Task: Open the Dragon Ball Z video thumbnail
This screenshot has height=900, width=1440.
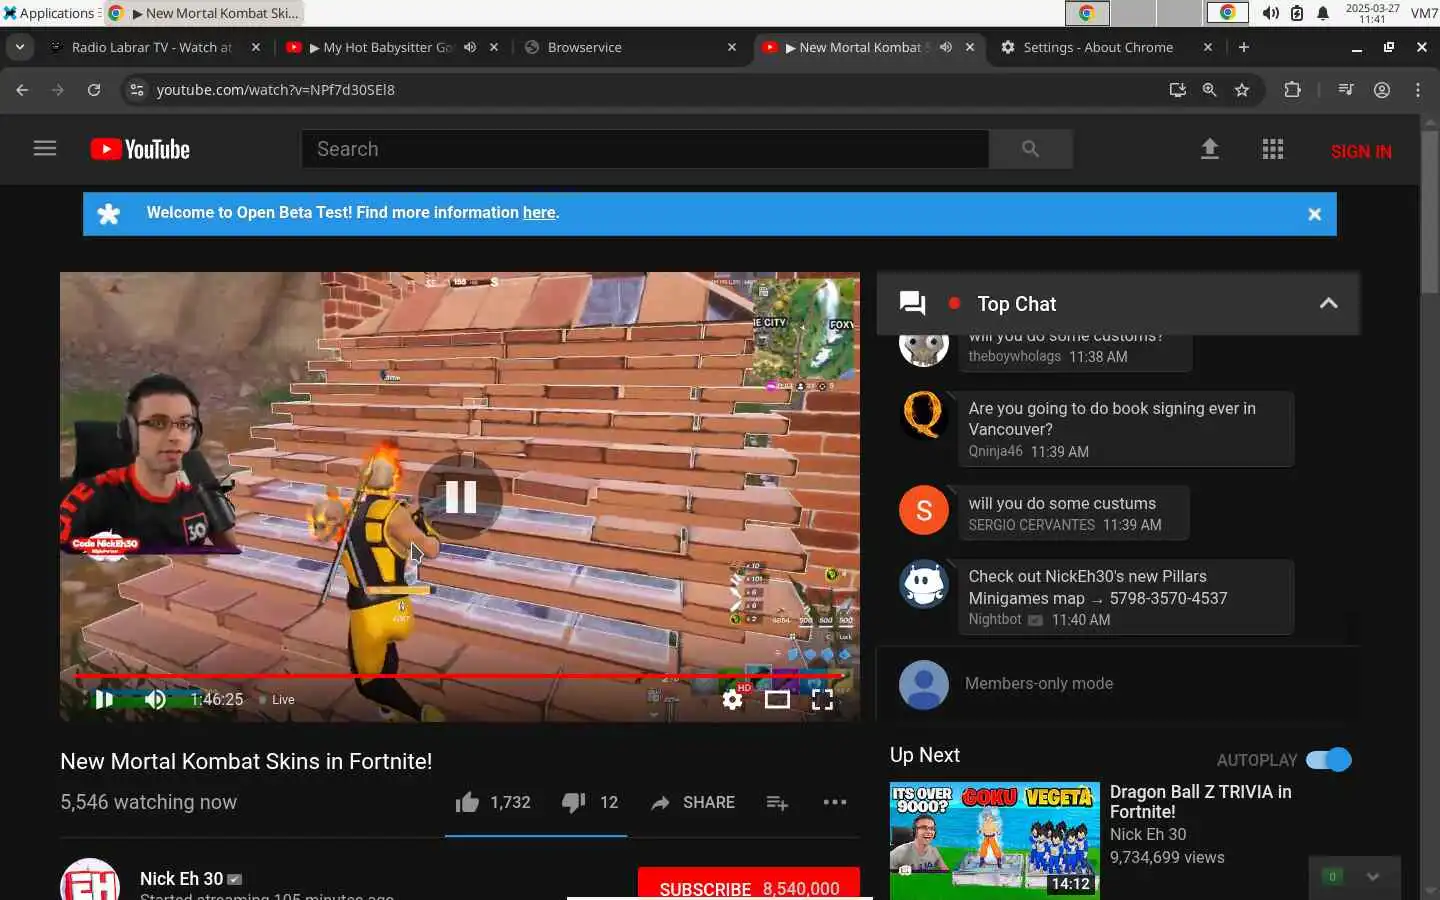Action: pos(995,840)
